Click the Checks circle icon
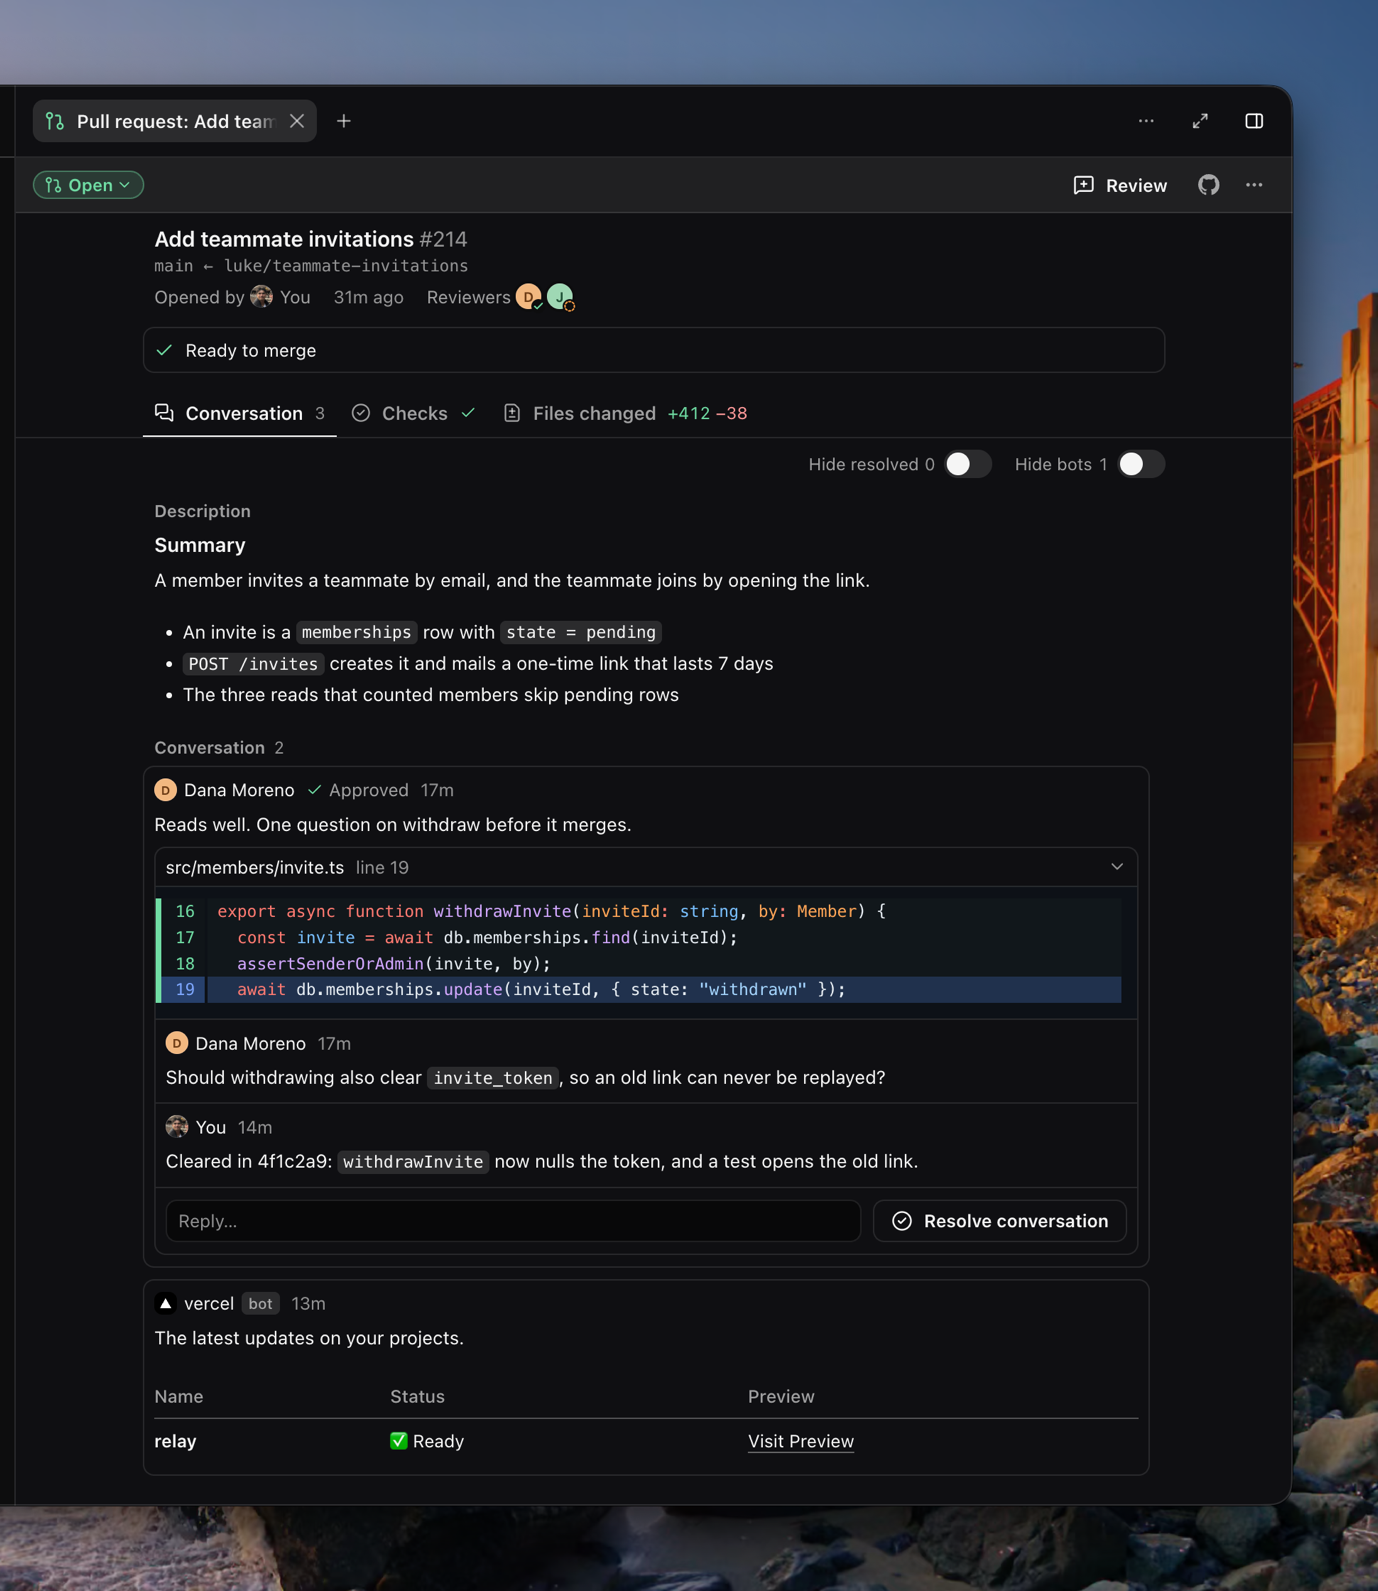The width and height of the screenshot is (1378, 1591). (x=361, y=413)
